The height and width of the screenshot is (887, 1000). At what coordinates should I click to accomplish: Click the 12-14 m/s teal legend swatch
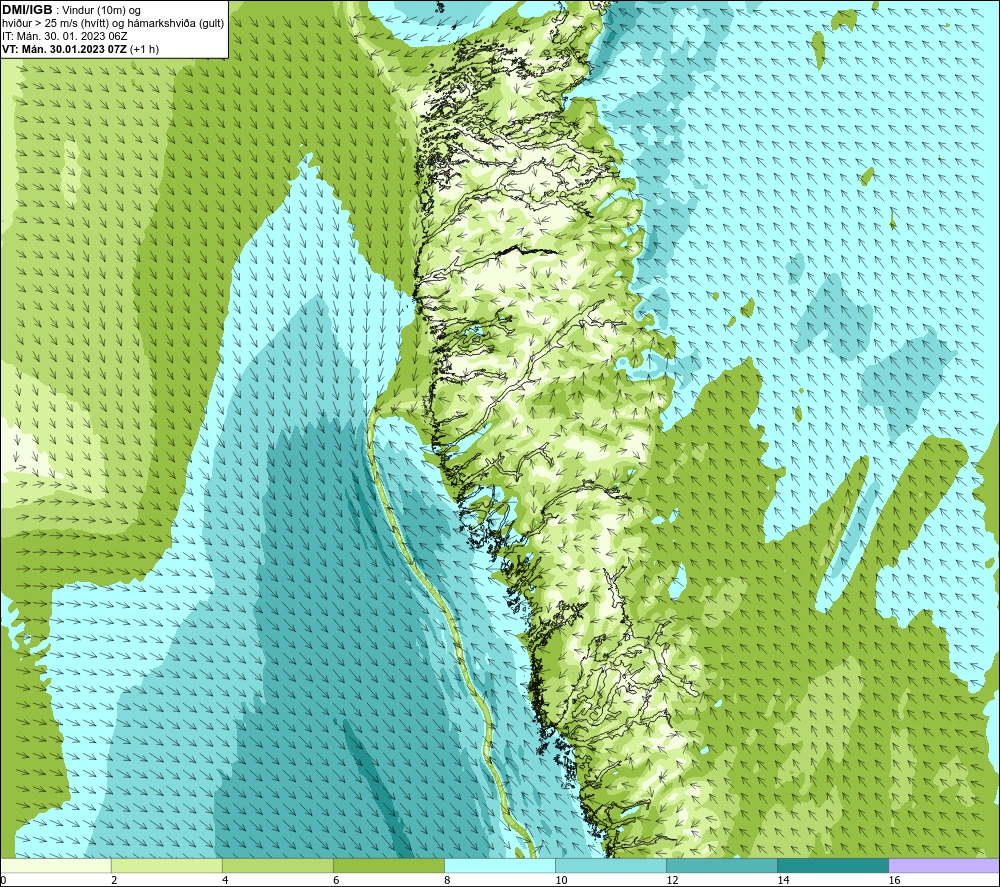(x=721, y=865)
